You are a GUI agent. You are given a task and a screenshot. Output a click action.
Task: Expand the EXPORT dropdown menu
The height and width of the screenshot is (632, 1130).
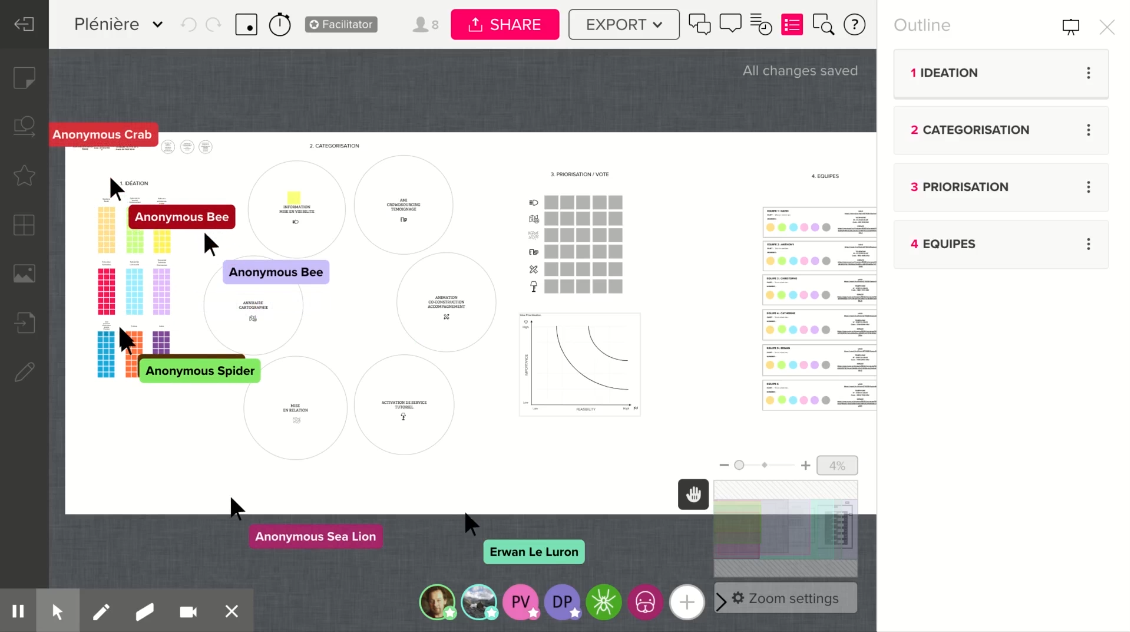pos(623,25)
